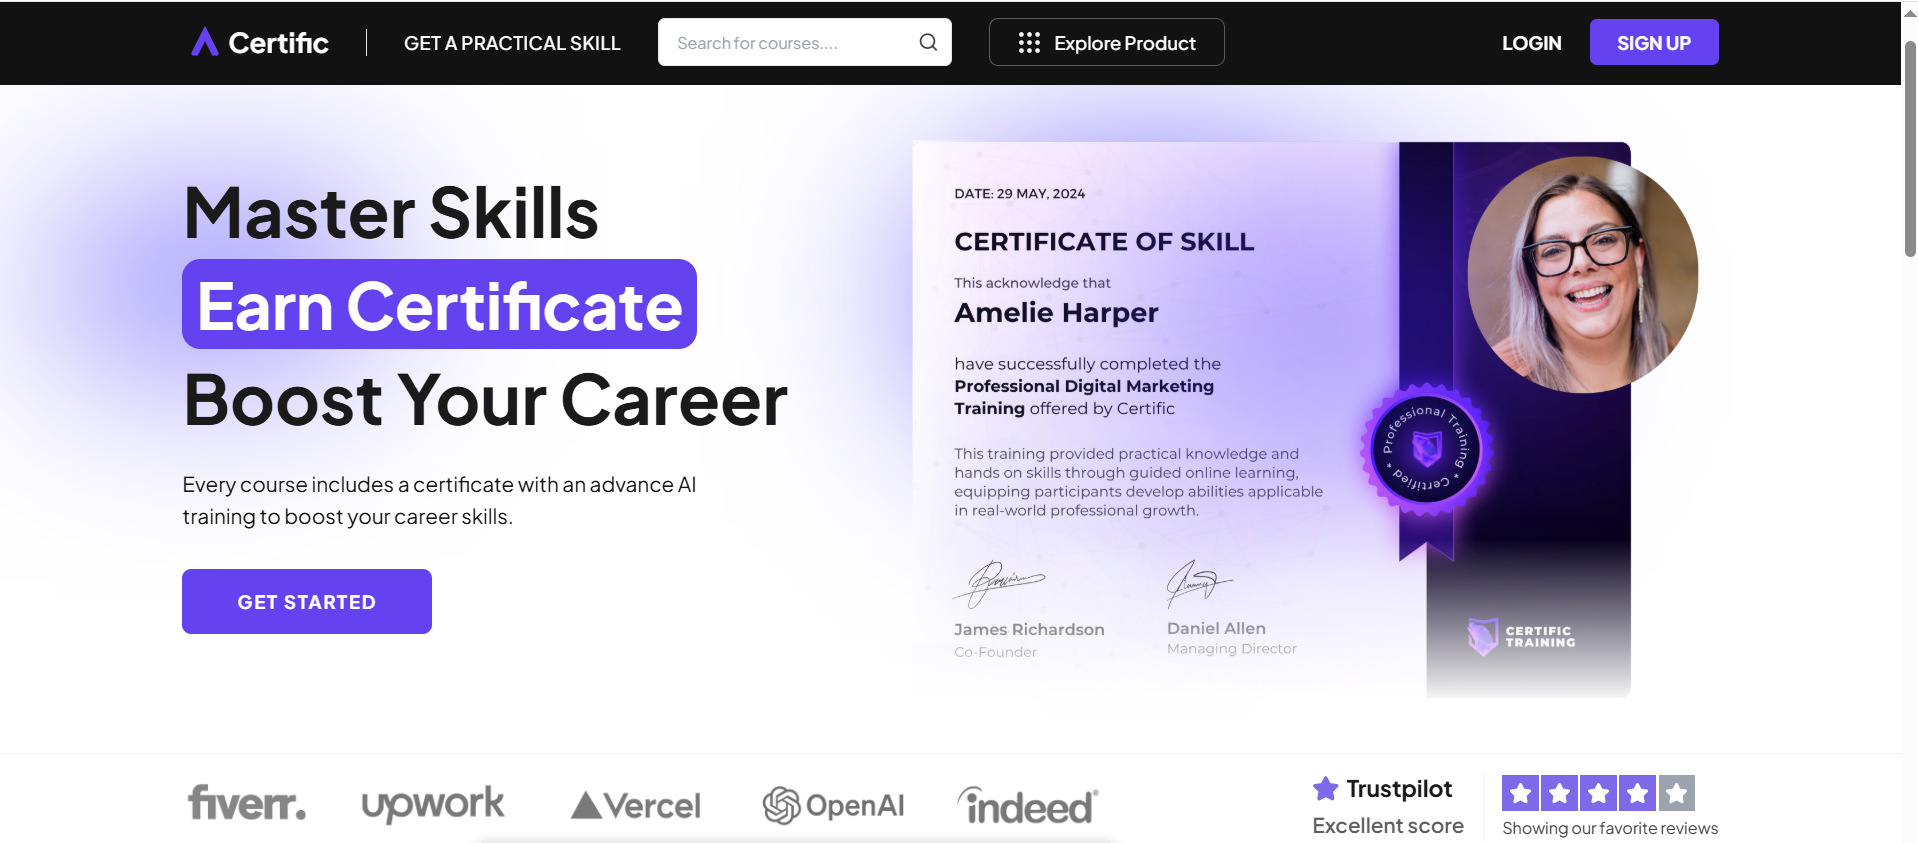
Task: Click the name Amelie Harper on certificate
Action: (x=1056, y=312)
